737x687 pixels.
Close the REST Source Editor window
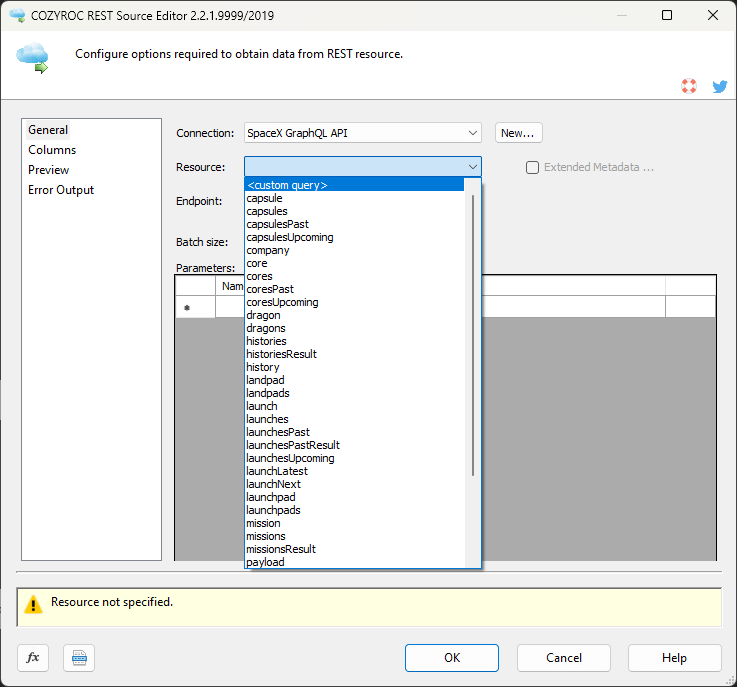pos(713,15)
